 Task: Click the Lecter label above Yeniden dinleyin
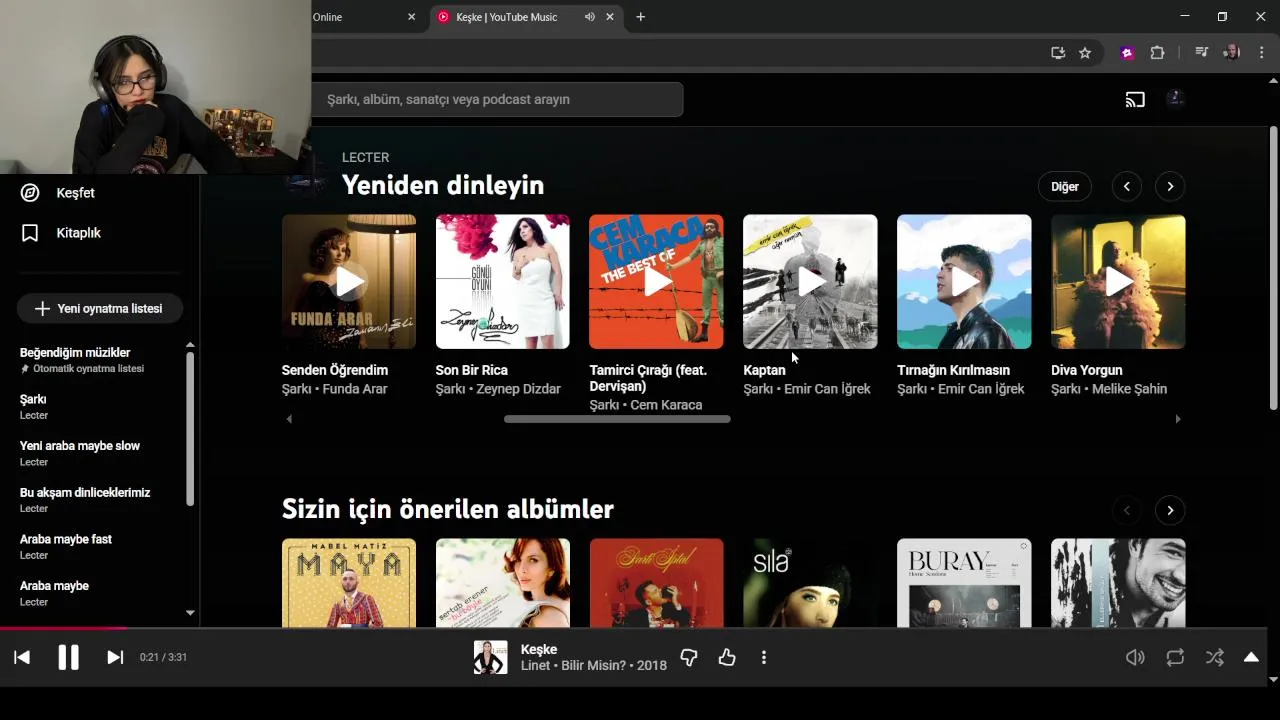tap(365, 157)
